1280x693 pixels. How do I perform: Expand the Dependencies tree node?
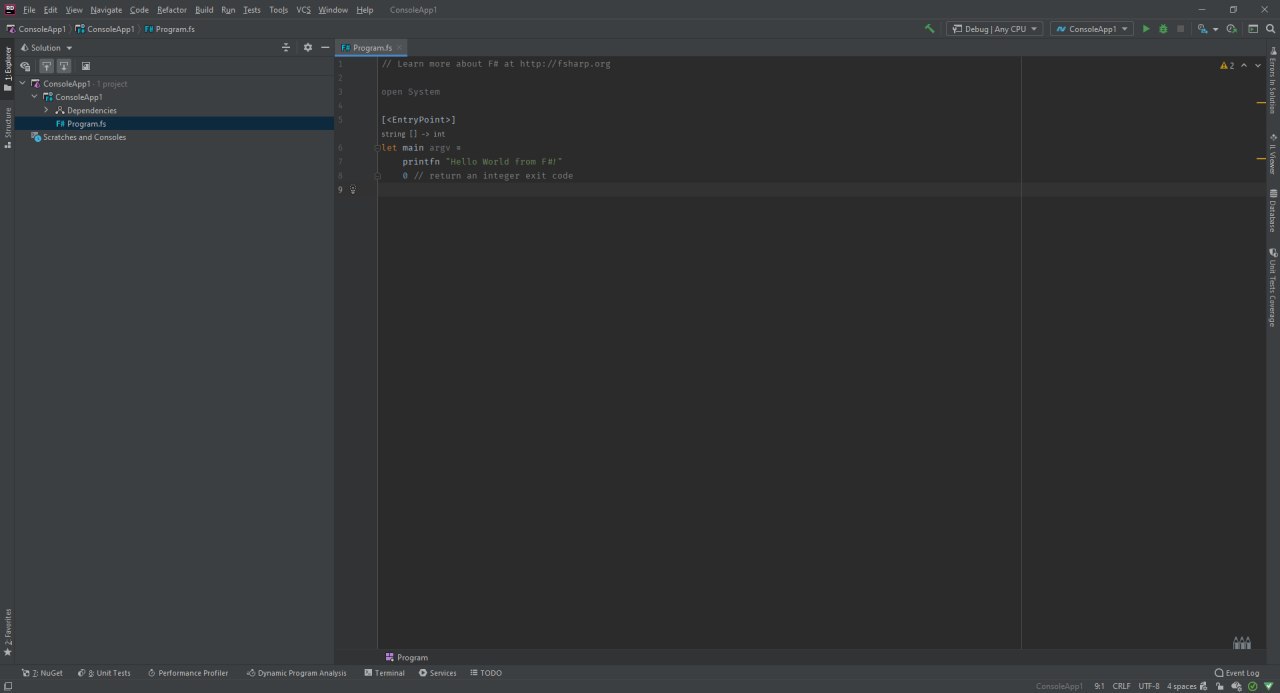[x=46, y=110]
